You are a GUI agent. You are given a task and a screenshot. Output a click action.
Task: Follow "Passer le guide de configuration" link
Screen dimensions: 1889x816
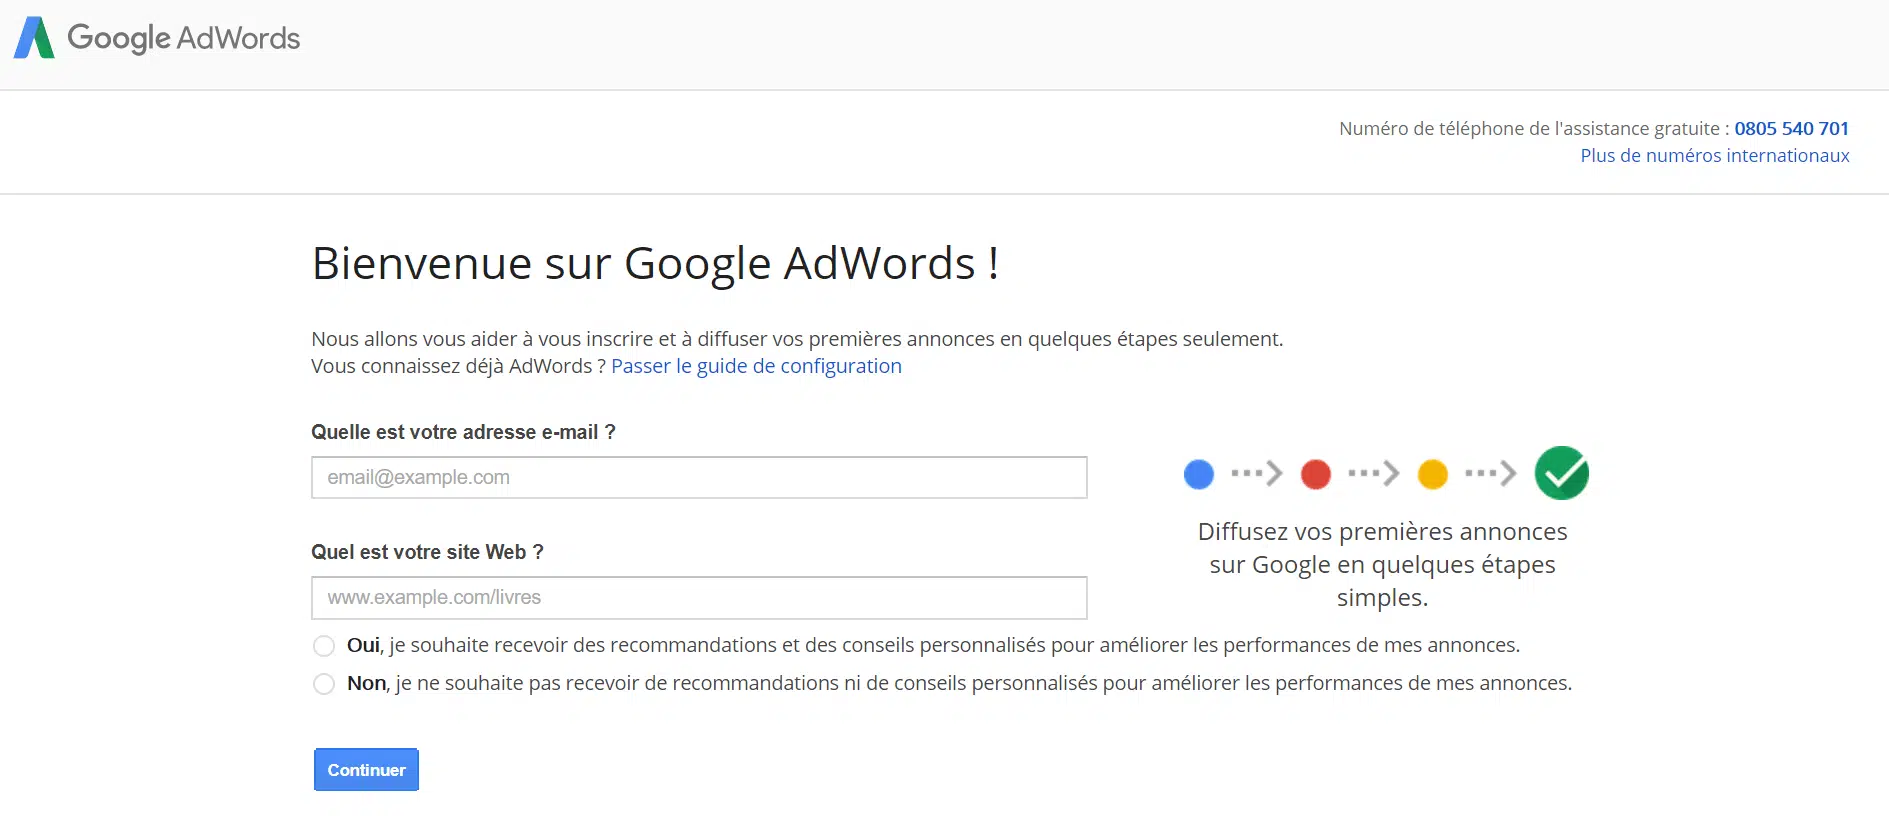[x=756, y=366]
